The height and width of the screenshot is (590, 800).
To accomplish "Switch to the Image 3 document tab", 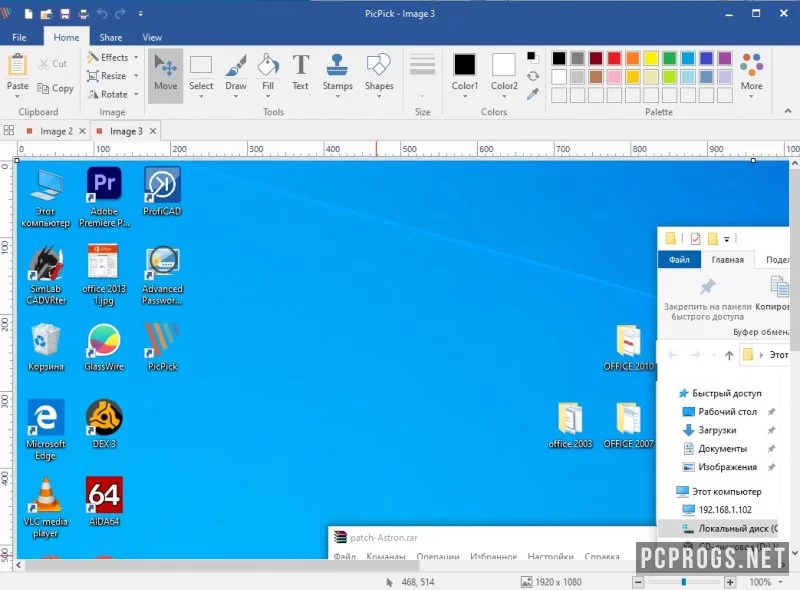I will coord(126,131).
